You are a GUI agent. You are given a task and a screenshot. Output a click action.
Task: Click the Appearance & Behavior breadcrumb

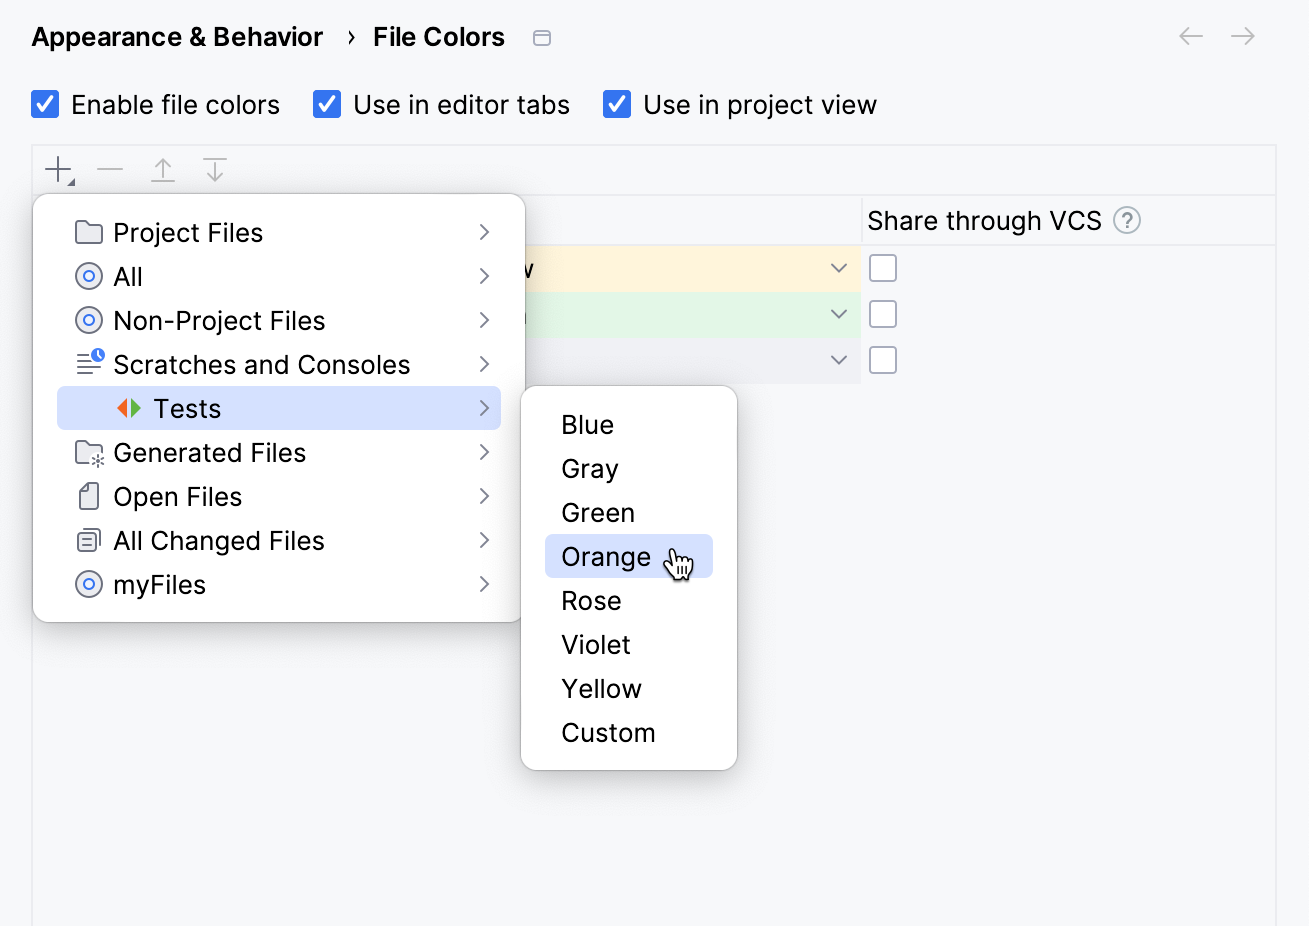coord(177,37)
